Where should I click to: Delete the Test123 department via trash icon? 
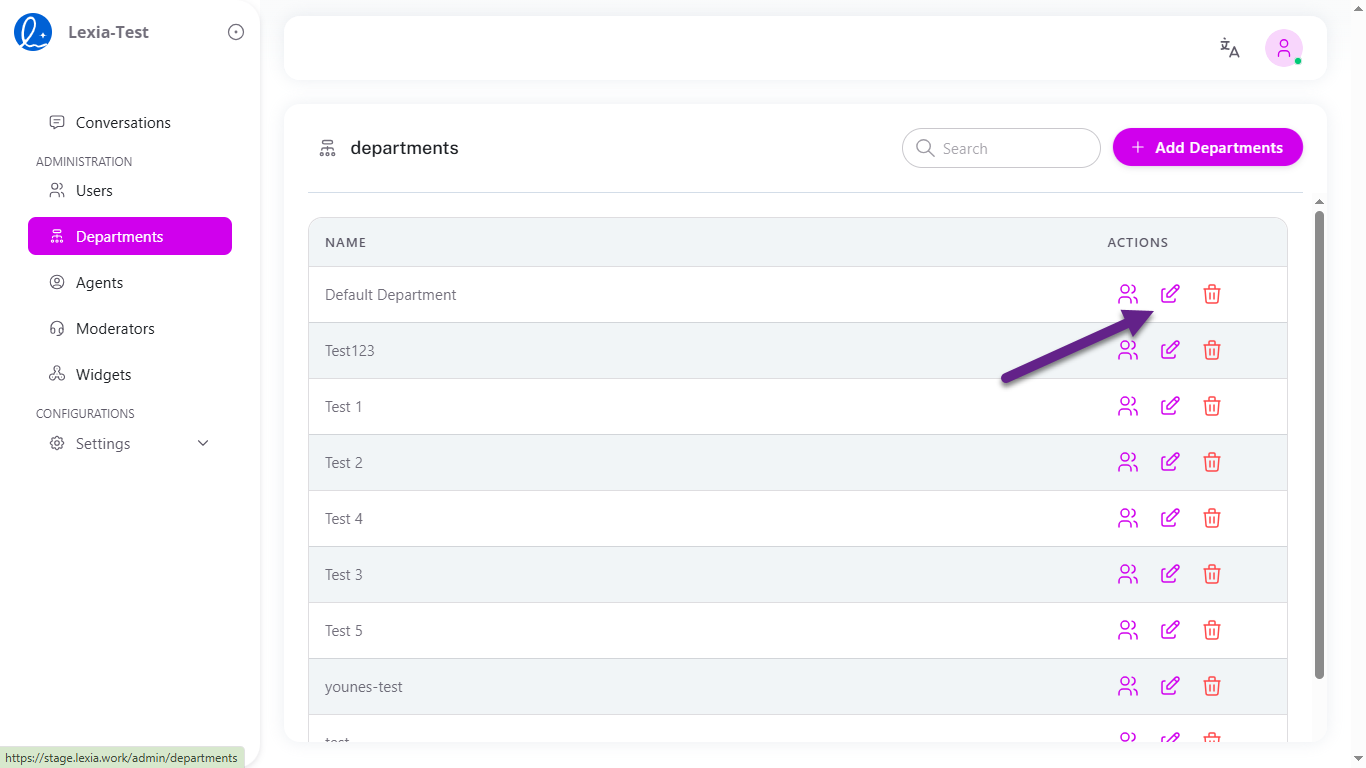tap(1212, 350)
